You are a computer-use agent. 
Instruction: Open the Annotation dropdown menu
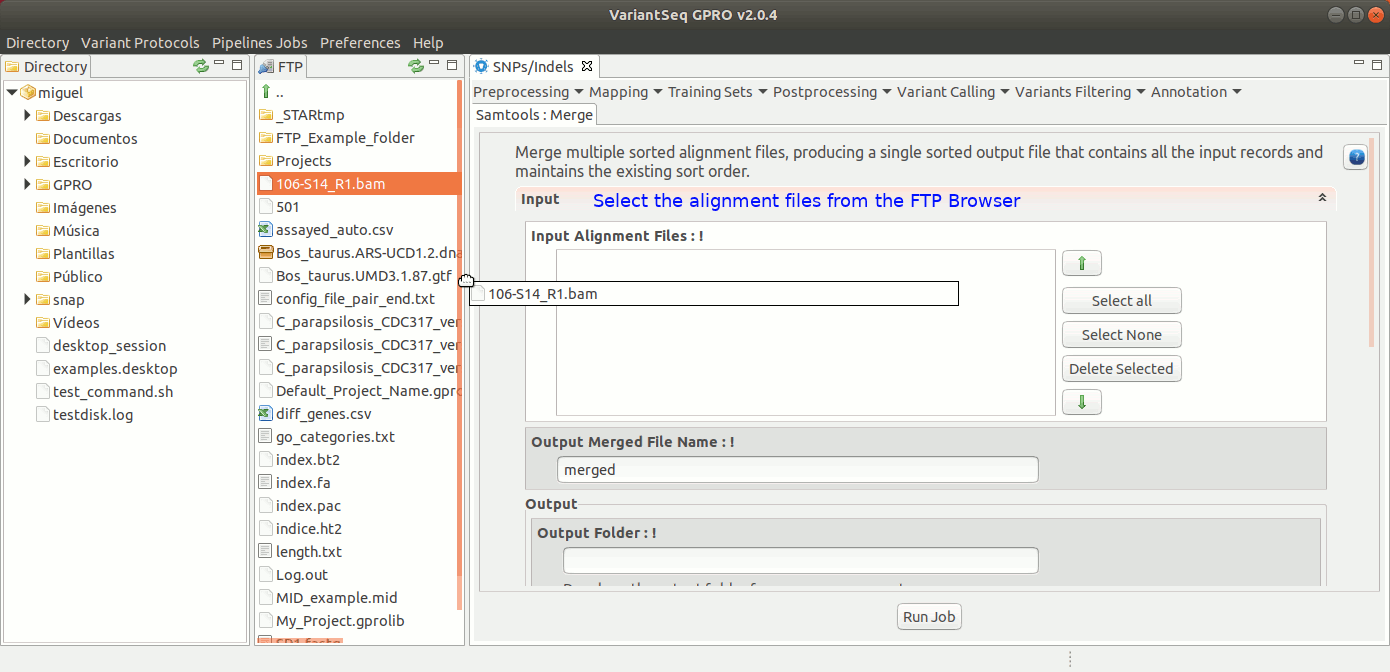coord(1195,92)
